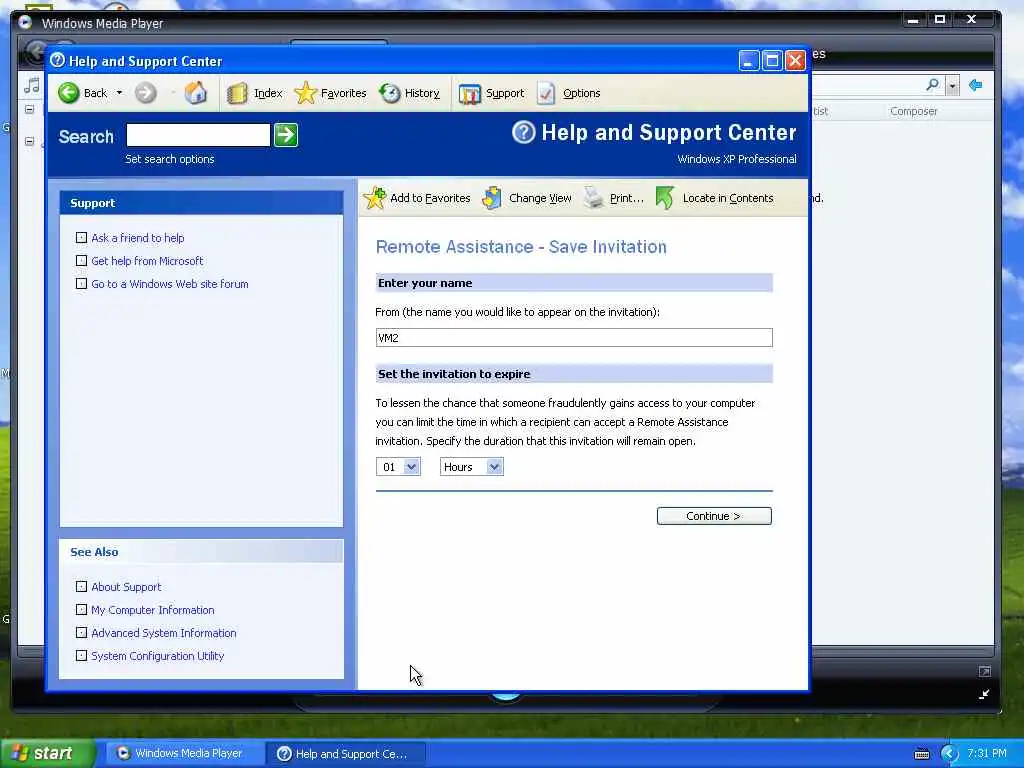Open the About Support link

[x=126, y=587]
